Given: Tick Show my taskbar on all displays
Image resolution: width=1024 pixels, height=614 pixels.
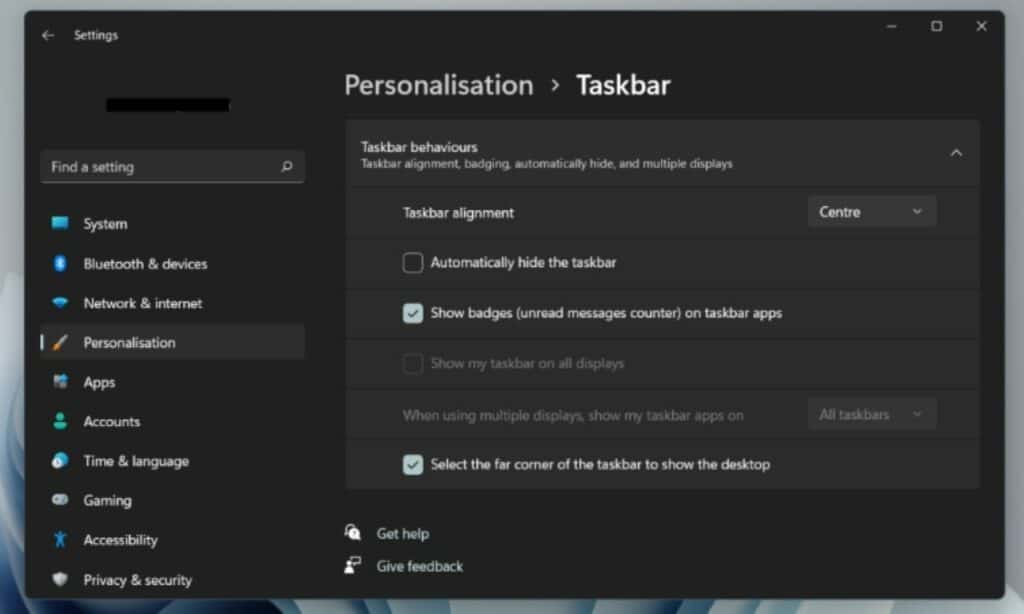Looking at the screenshot, I should coord(413,363).
